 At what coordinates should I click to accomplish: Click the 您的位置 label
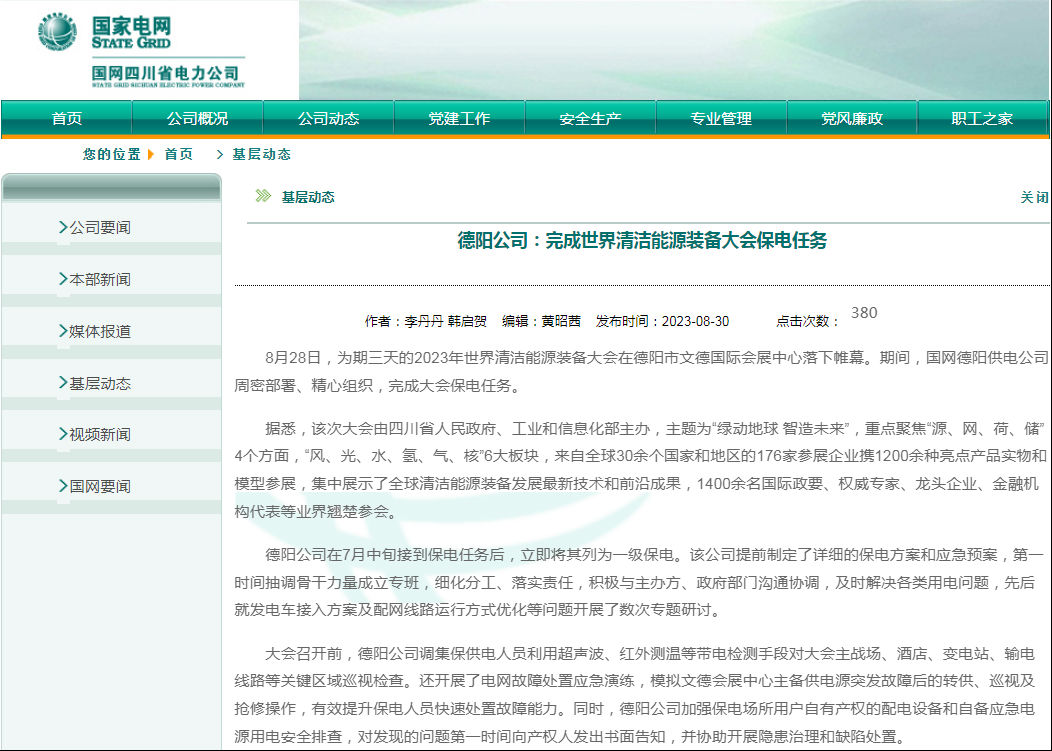tap(111, 154)
